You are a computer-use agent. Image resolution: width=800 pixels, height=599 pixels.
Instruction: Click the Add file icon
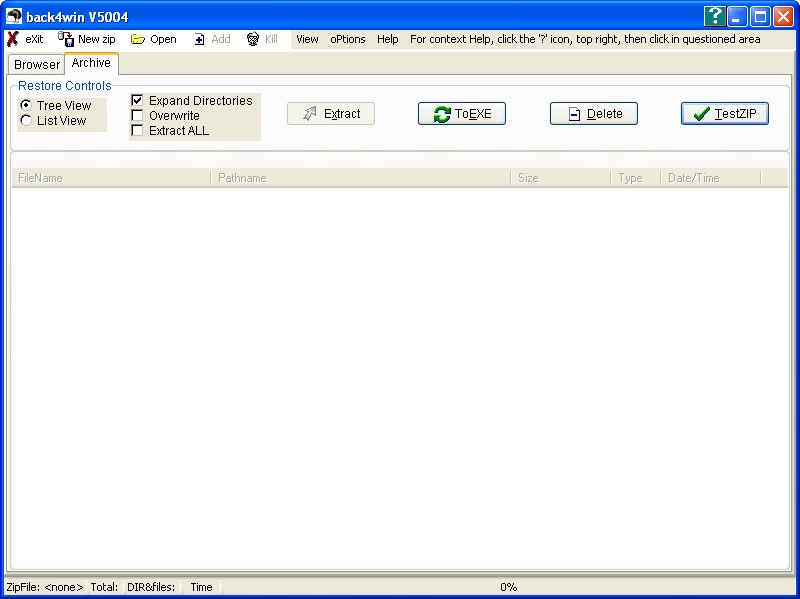coord(199,39)
